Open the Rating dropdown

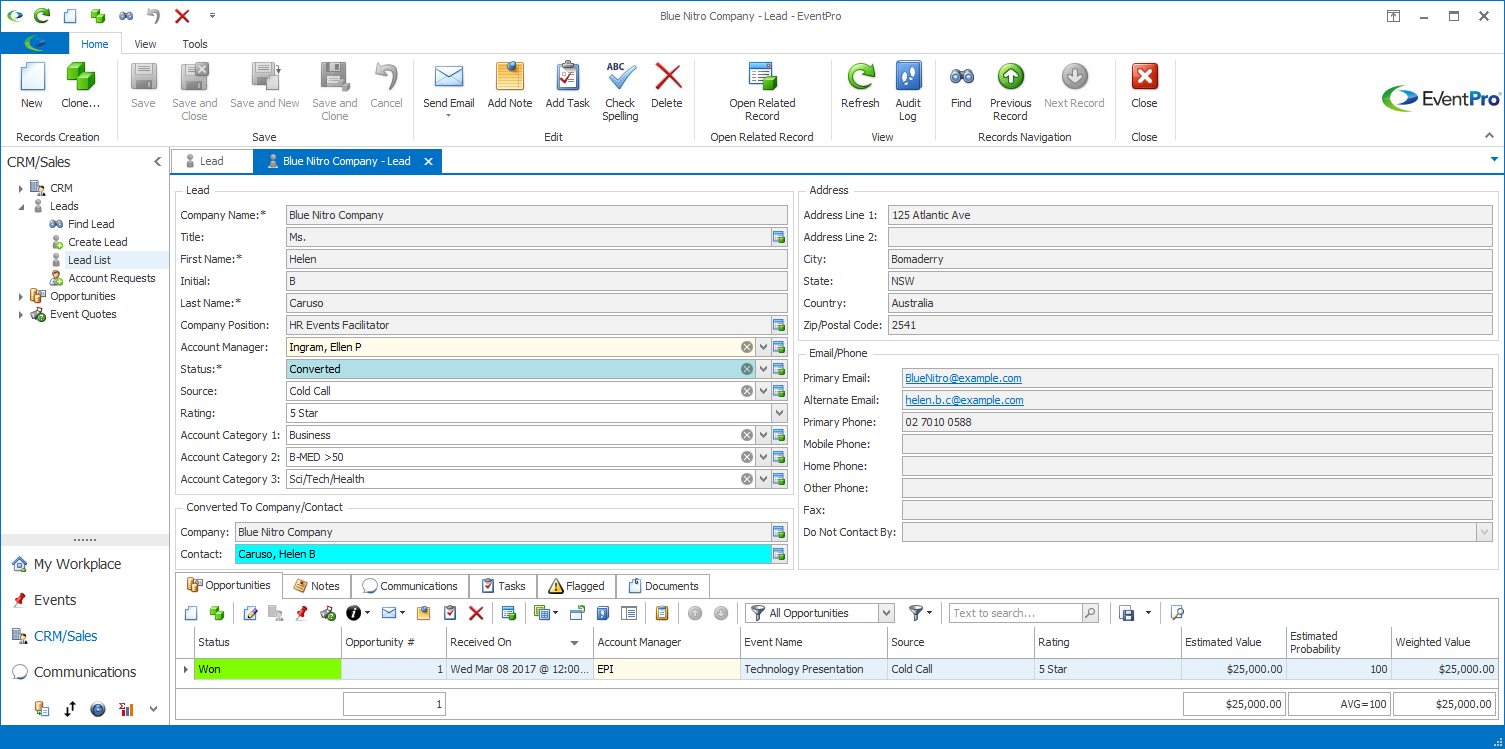click(779, 413)
